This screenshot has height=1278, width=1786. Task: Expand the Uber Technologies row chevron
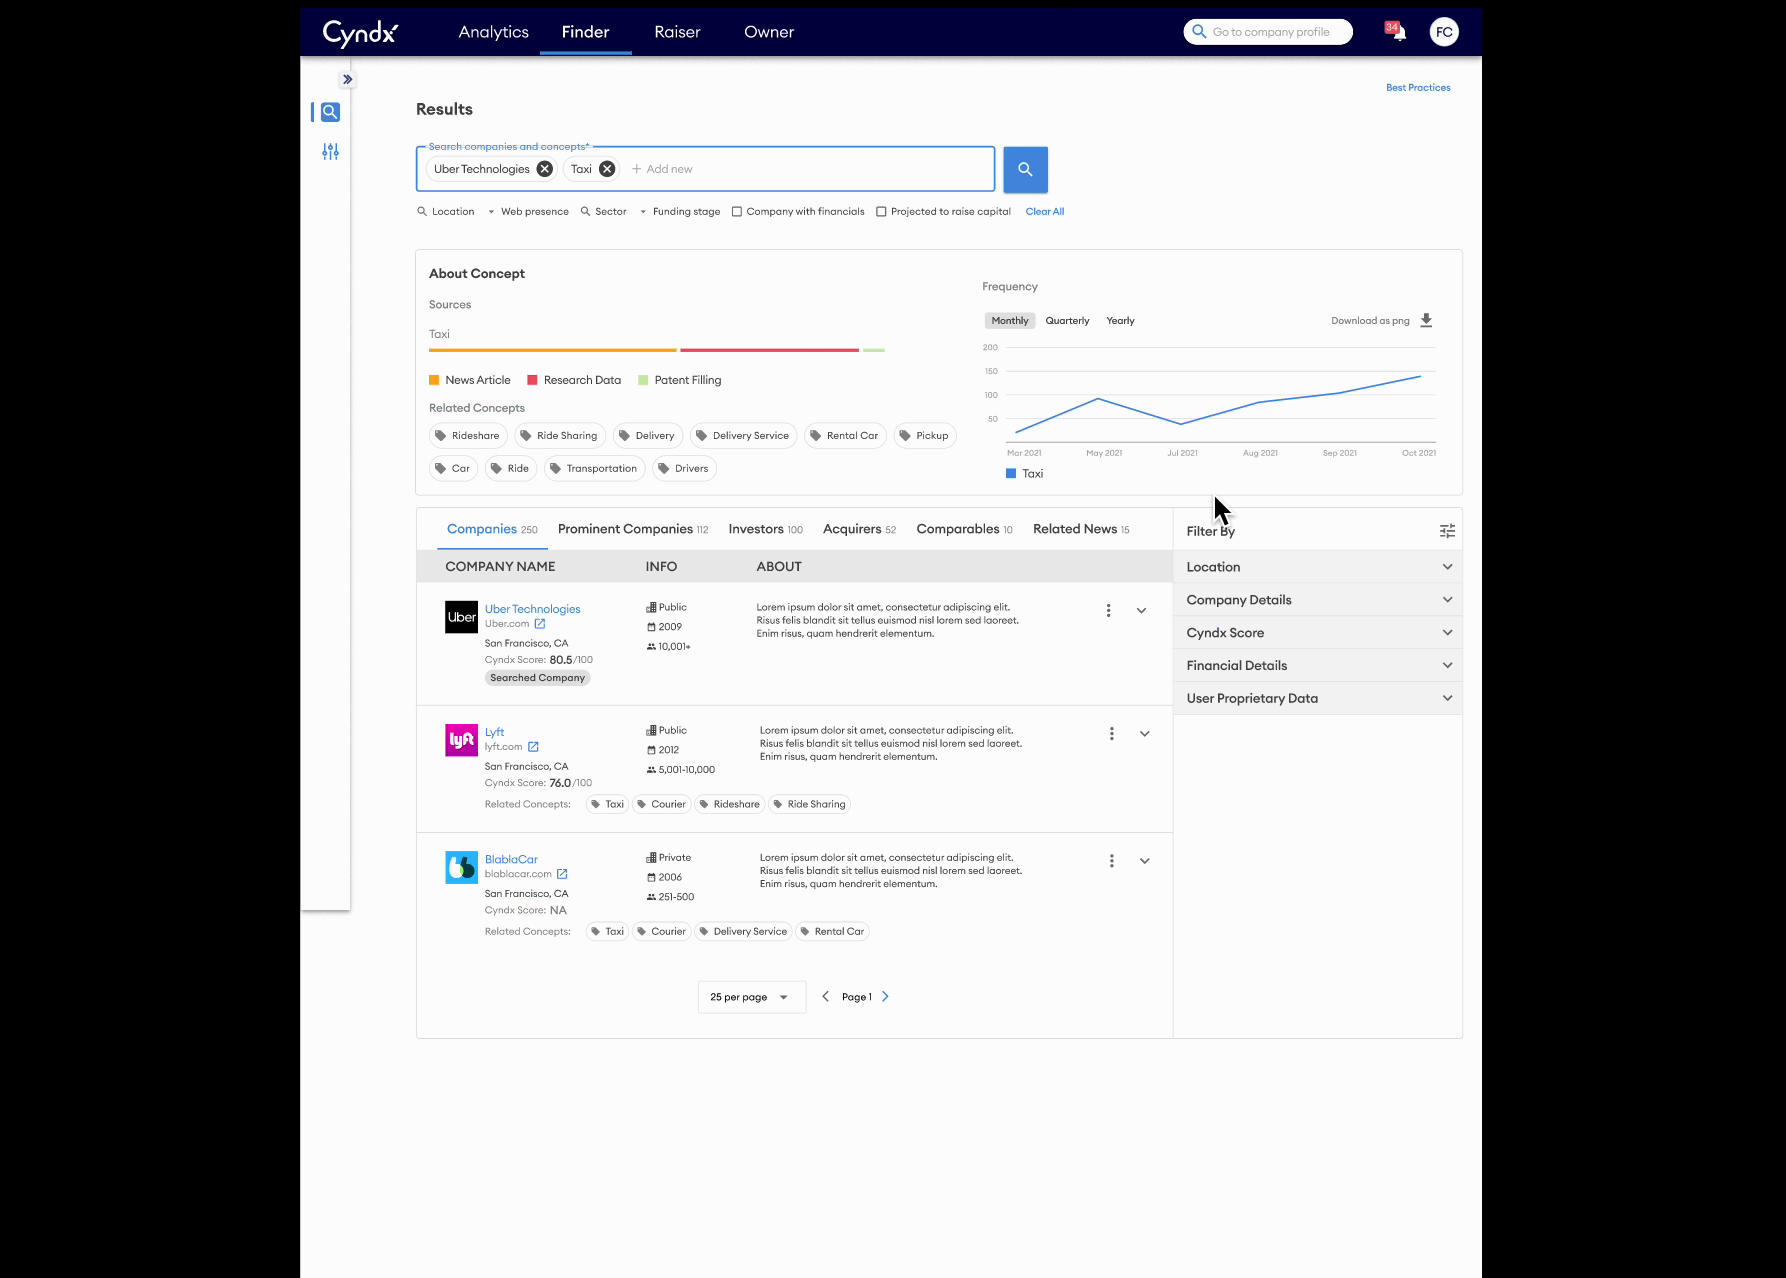click(x=1141, y=610)
